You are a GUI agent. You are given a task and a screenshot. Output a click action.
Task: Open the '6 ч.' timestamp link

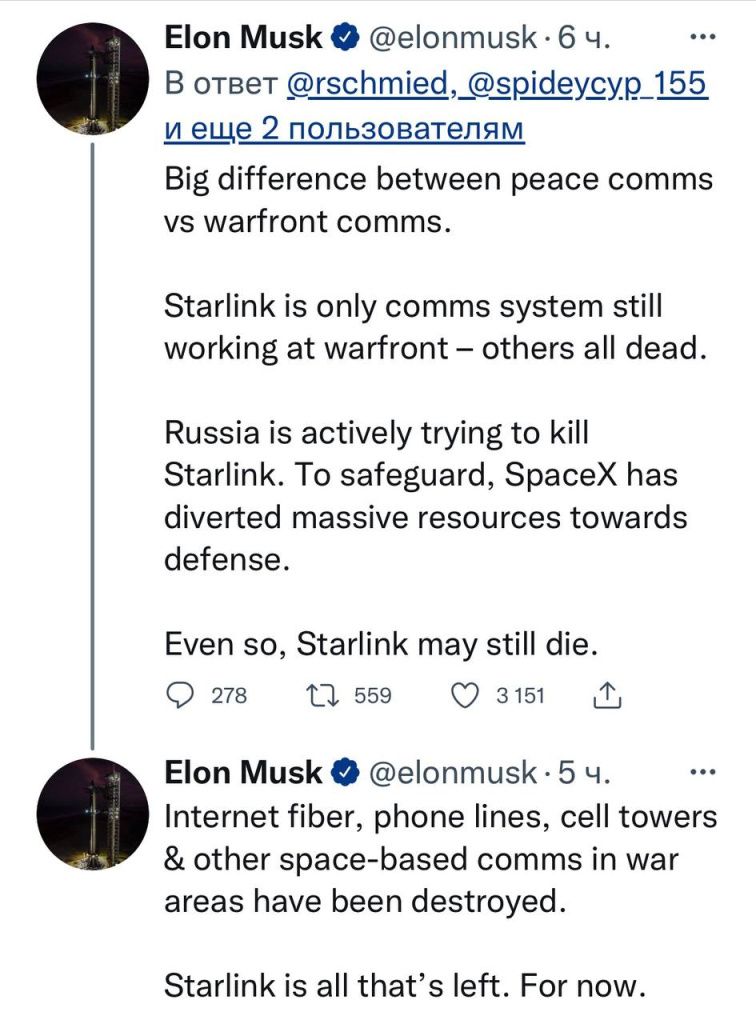pos(584,38)
